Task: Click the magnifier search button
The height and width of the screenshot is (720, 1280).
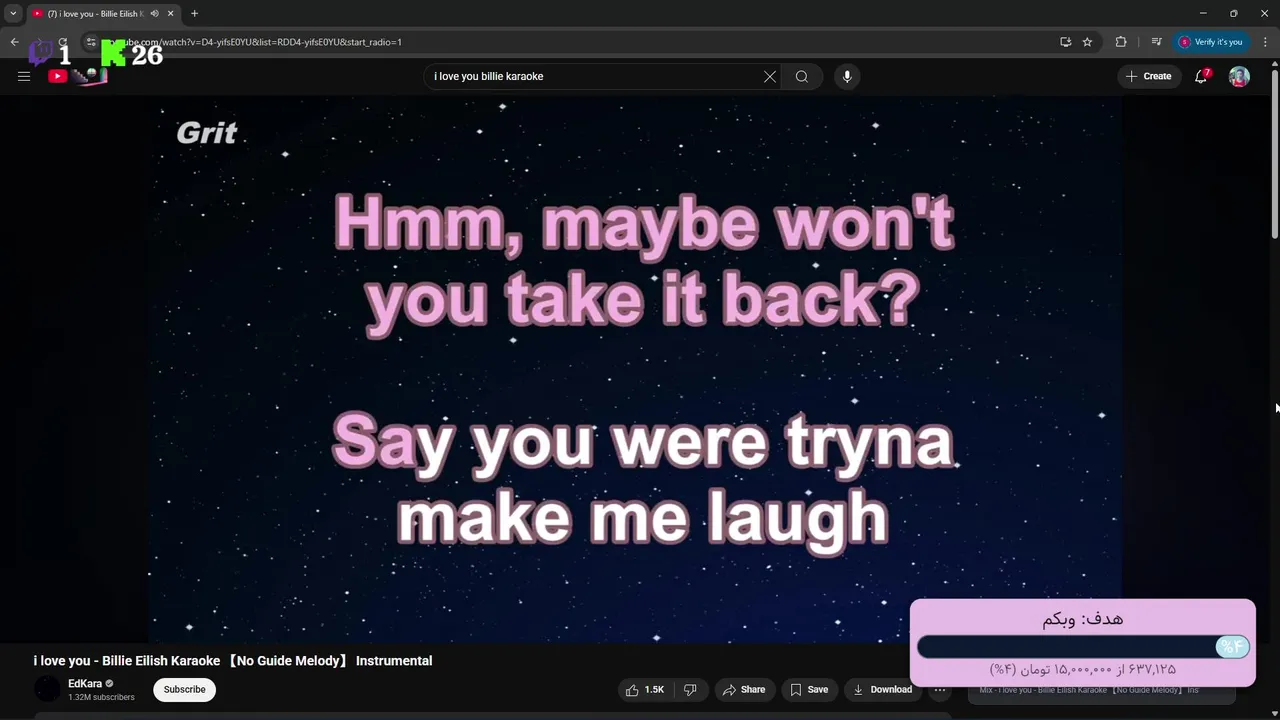Action: (x=802, y=76)
